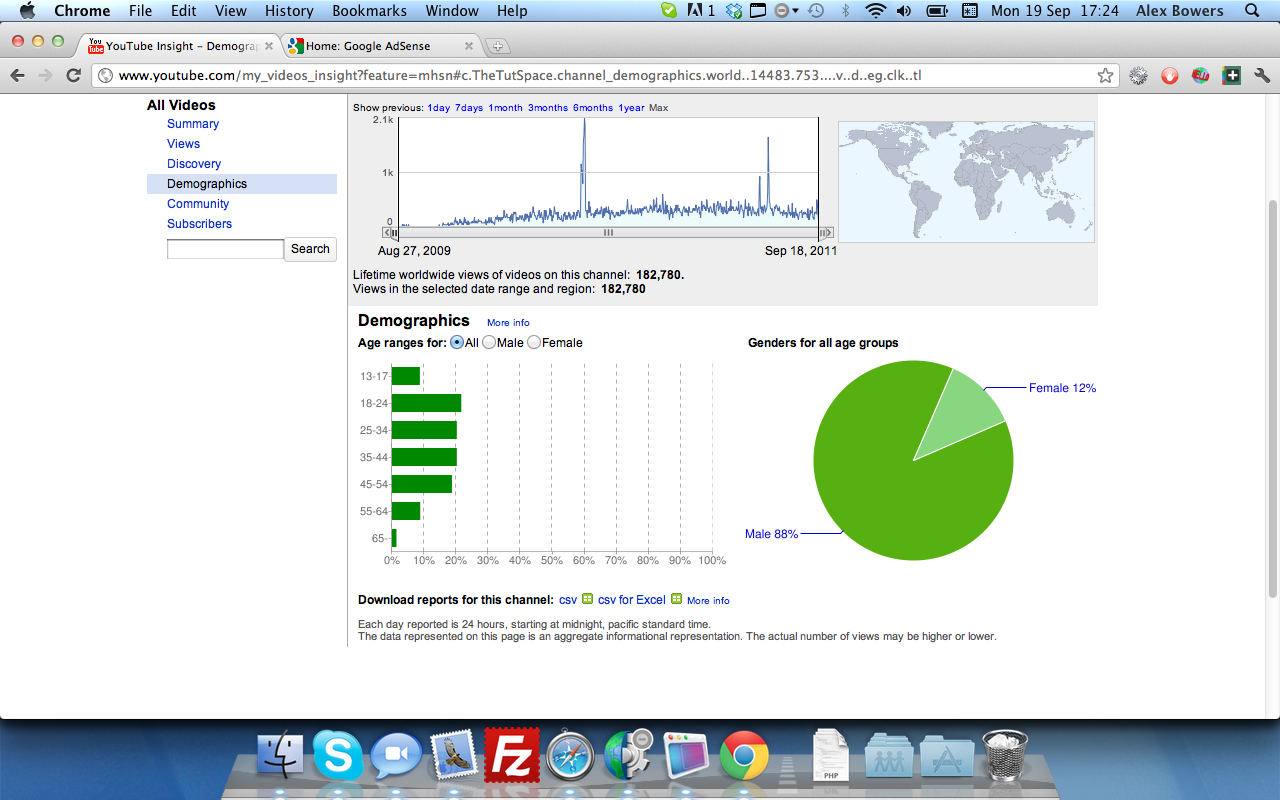Reload the page with the refresh icon
Screen dimensions: 1280x800
tap(73, 76)
